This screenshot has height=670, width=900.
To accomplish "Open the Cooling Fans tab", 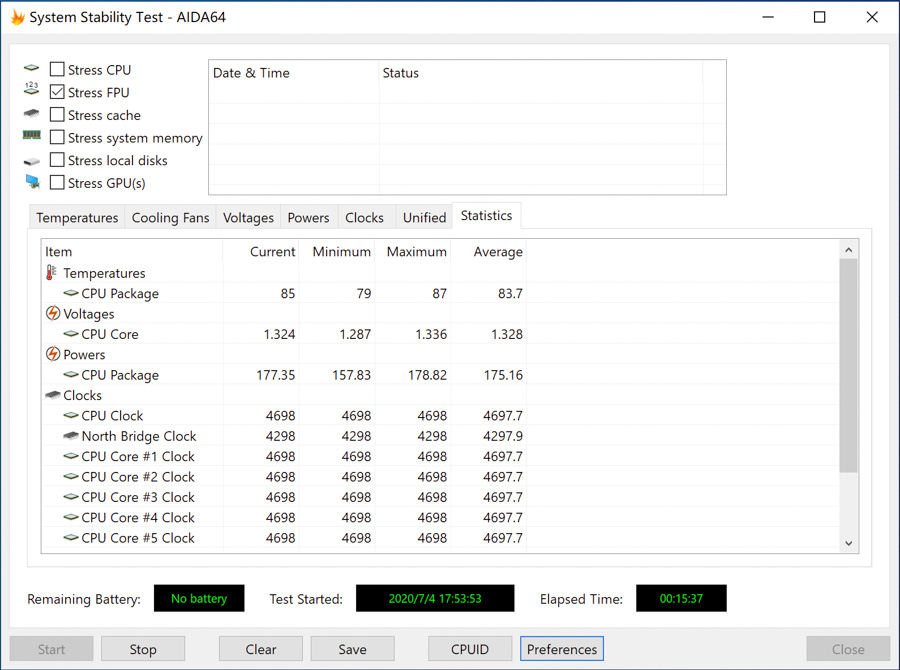I will pyautogui.click(x=170, y=218).
